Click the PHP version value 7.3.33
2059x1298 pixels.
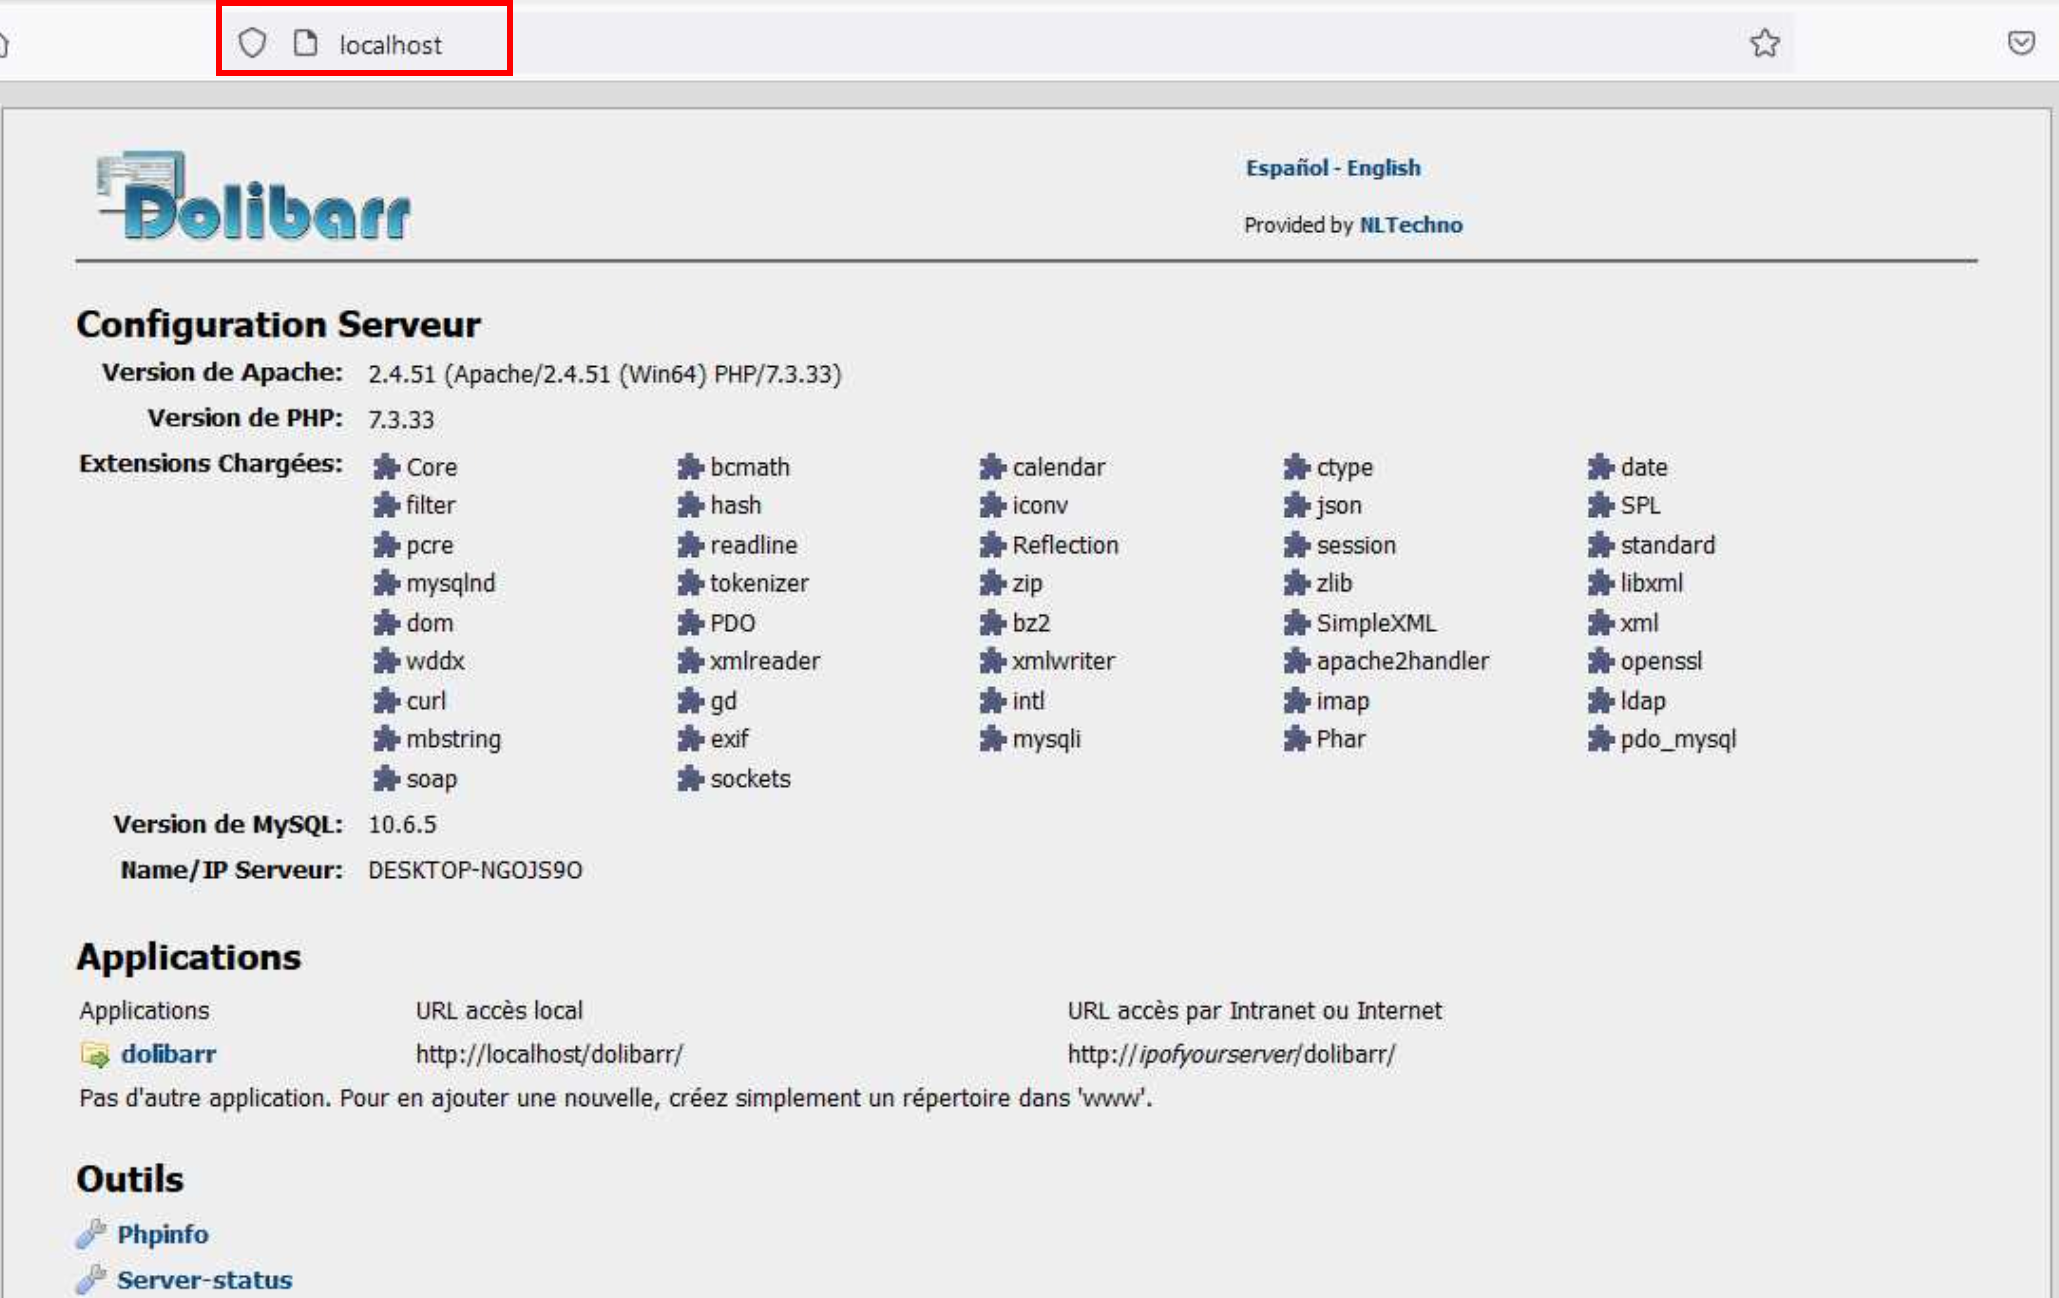[401, 419]
